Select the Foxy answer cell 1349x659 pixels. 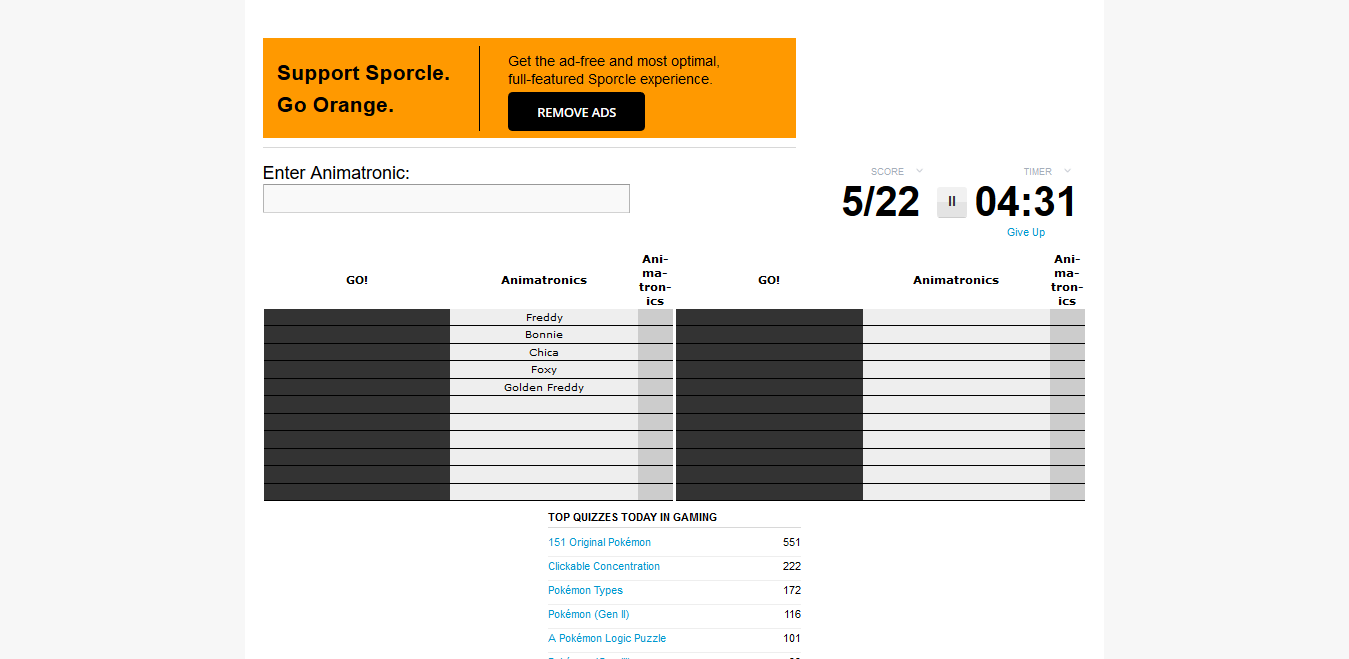pos(544,369)
